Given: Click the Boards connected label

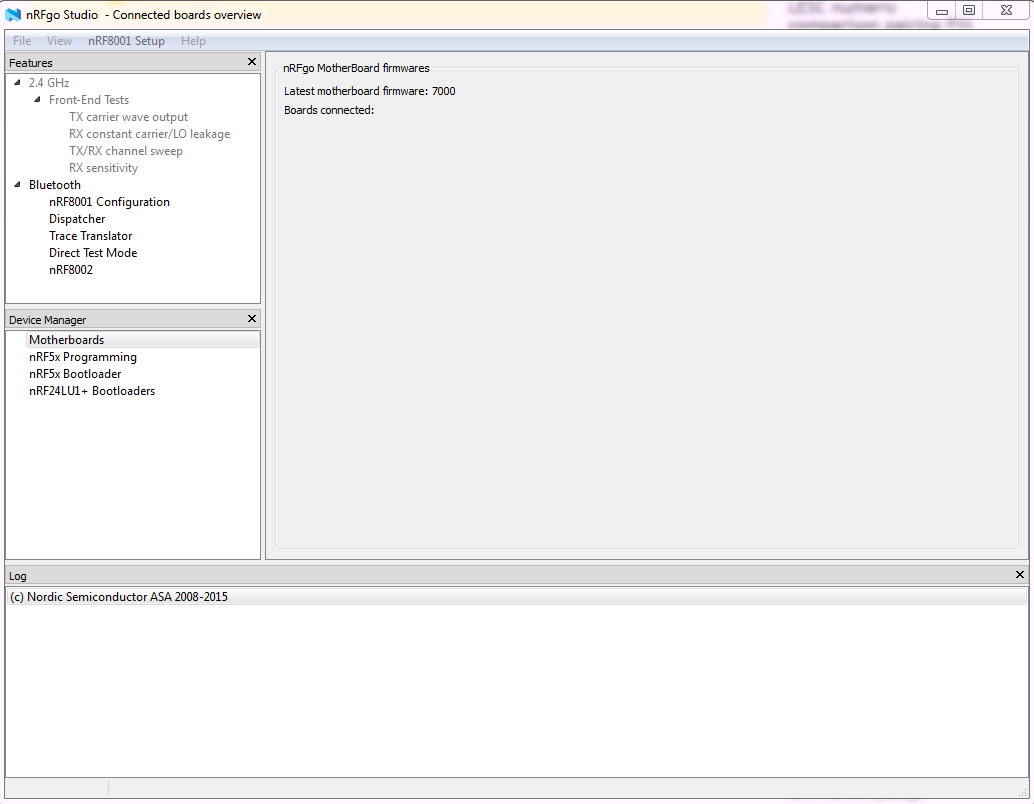Looking at the screenshot, I should 329,110.
